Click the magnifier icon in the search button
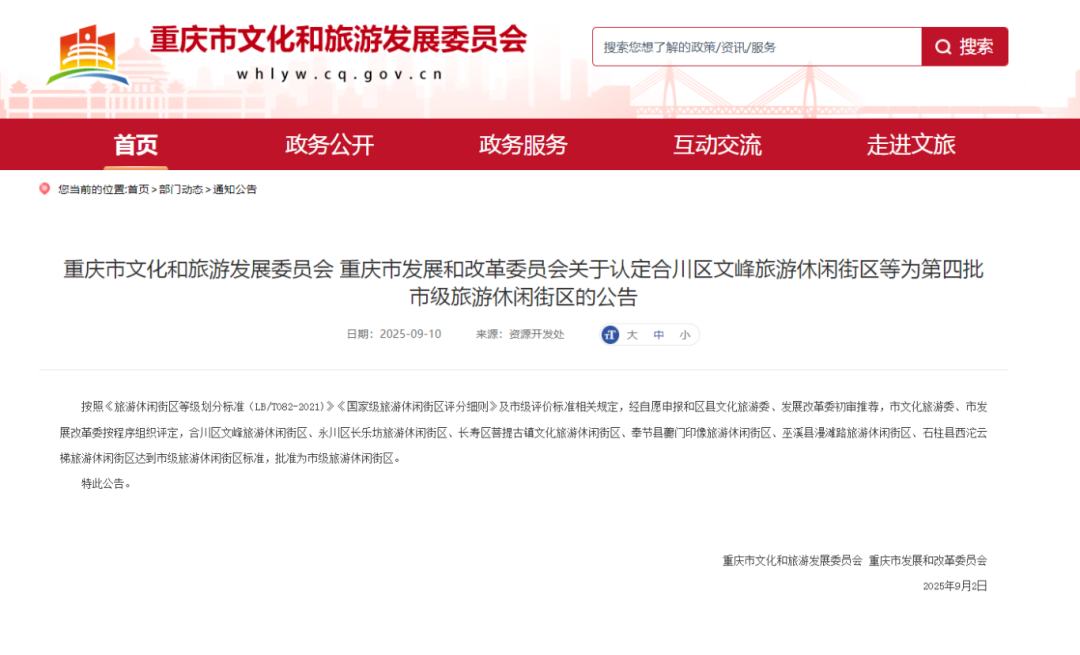Screen dimensions: 1080x655 (943, 47)
